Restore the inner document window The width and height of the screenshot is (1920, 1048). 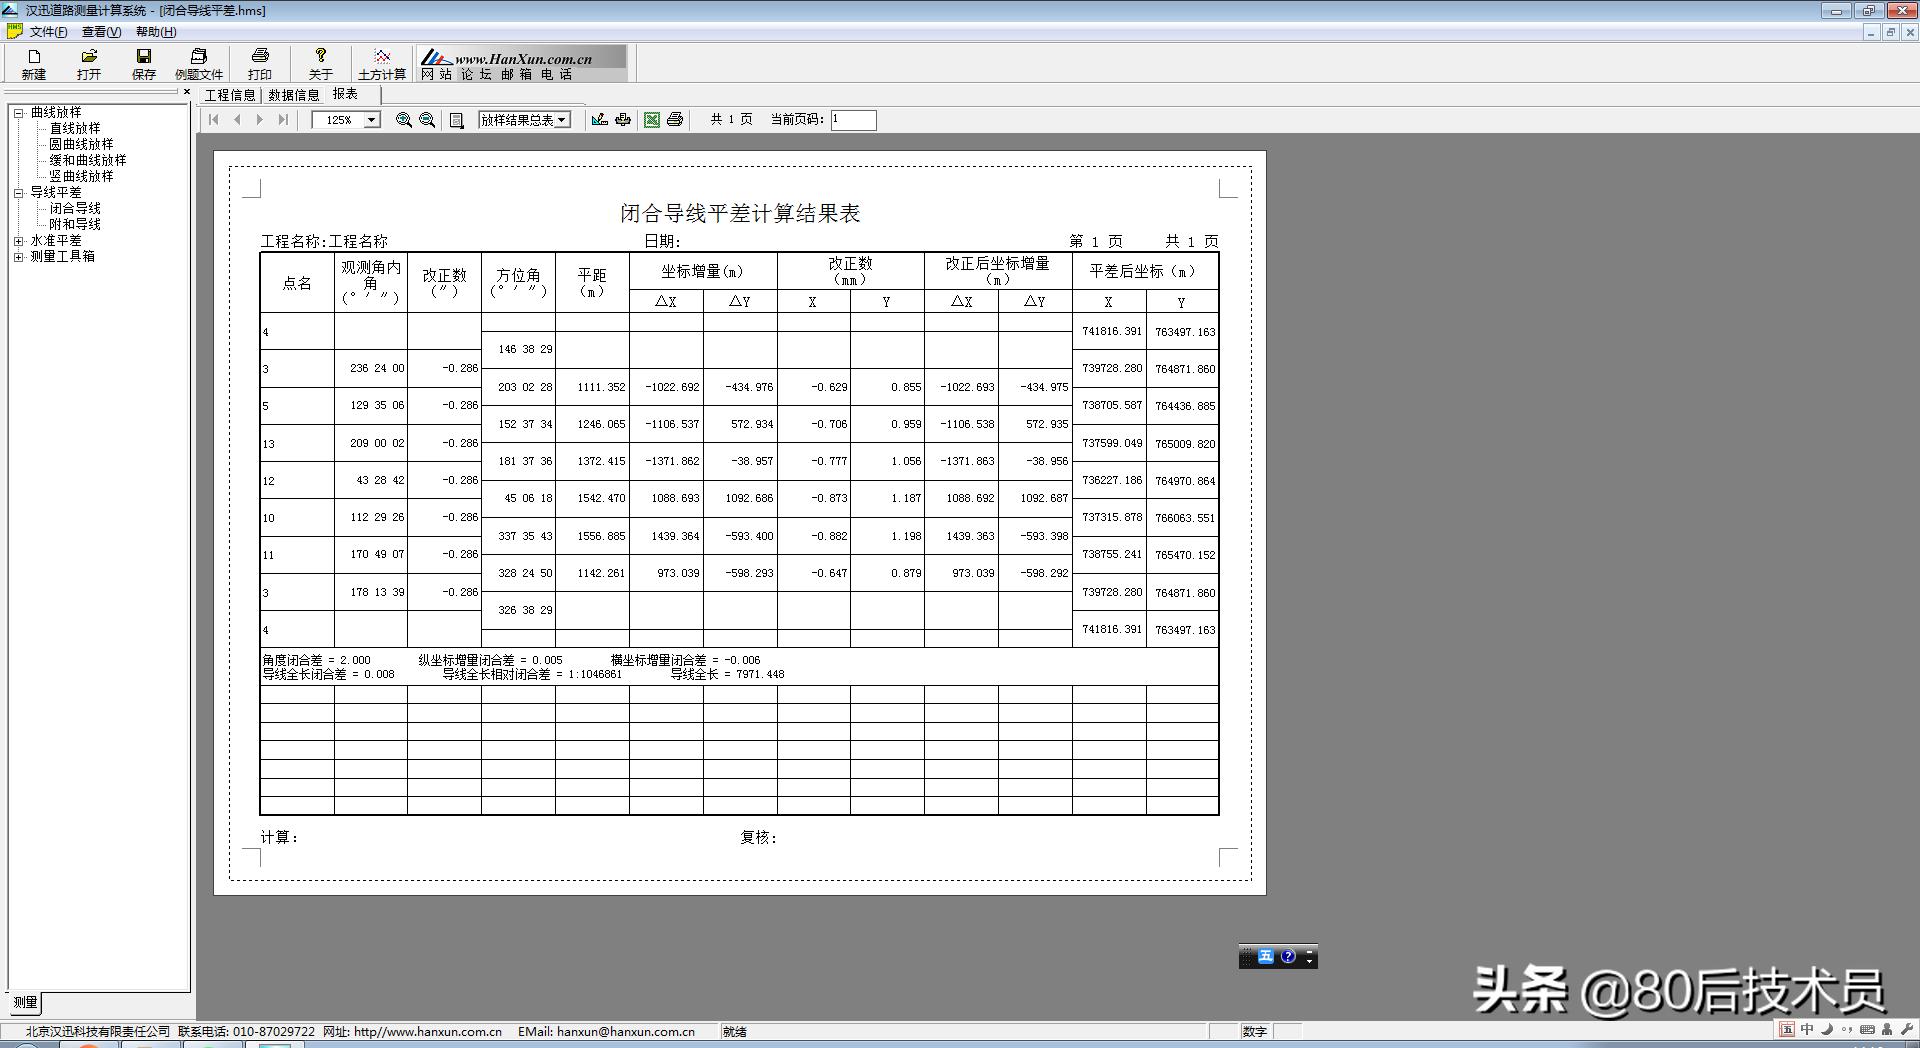(1890, 32)
